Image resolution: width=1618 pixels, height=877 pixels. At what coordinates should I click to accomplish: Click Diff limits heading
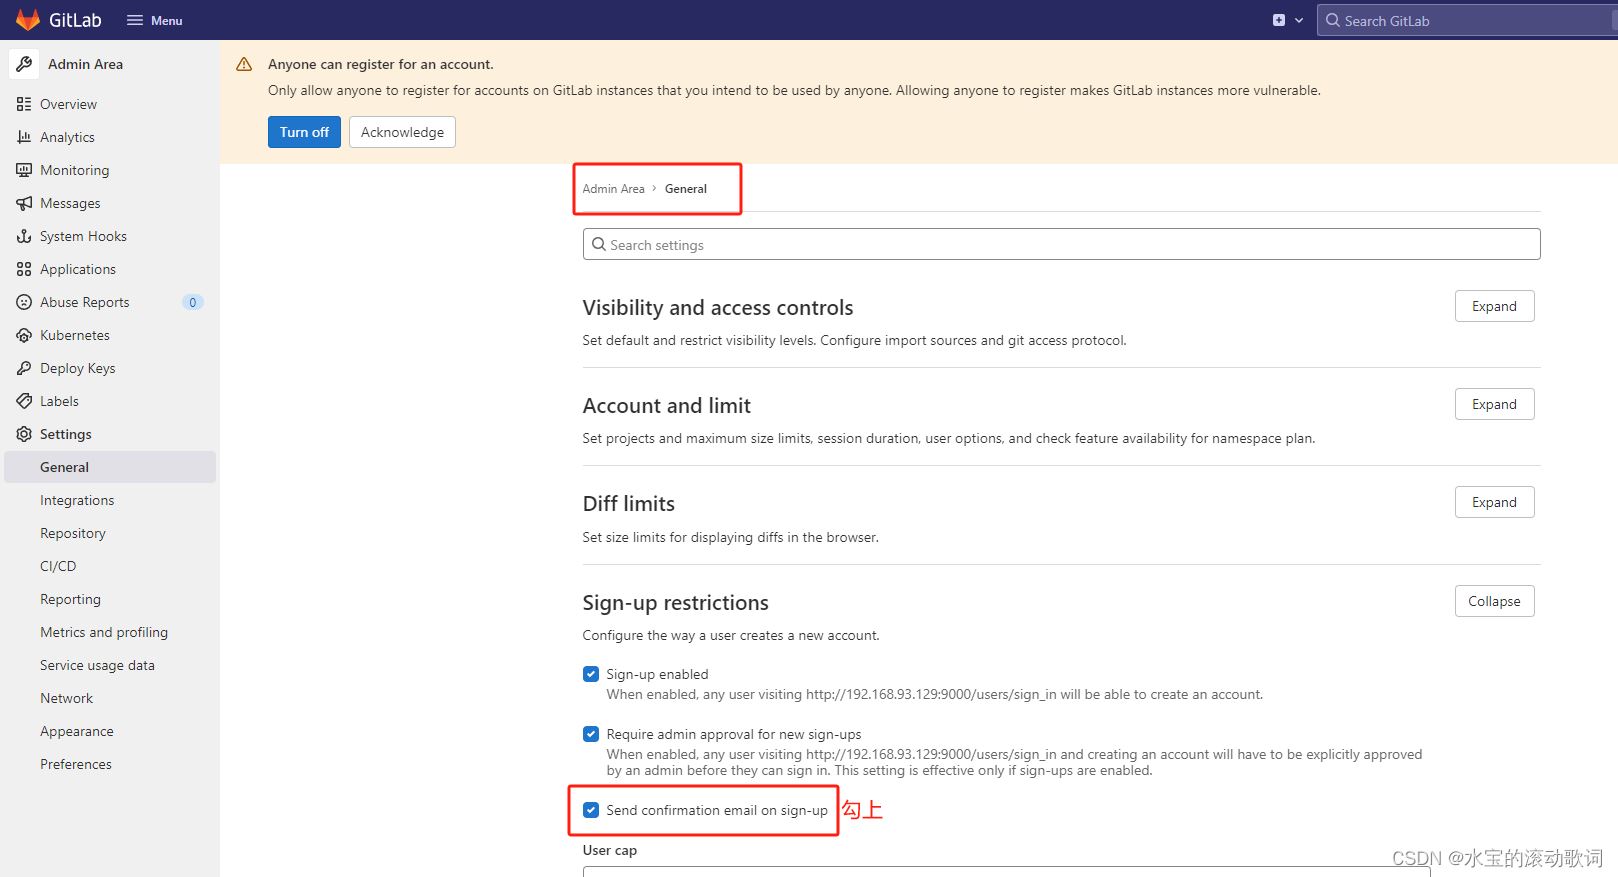coord(629,503)
